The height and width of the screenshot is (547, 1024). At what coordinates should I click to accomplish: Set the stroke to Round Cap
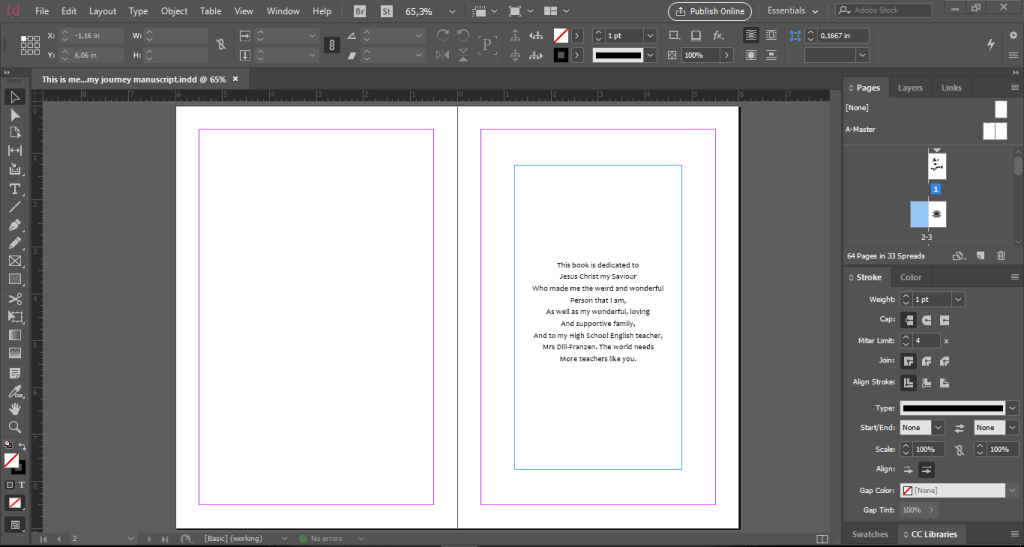(926, 320)
